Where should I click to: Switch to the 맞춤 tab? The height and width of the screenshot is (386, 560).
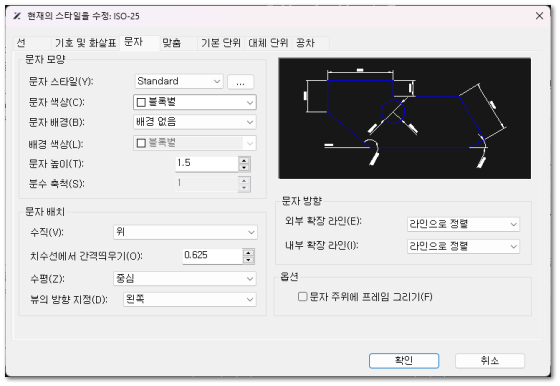[178, 43]
